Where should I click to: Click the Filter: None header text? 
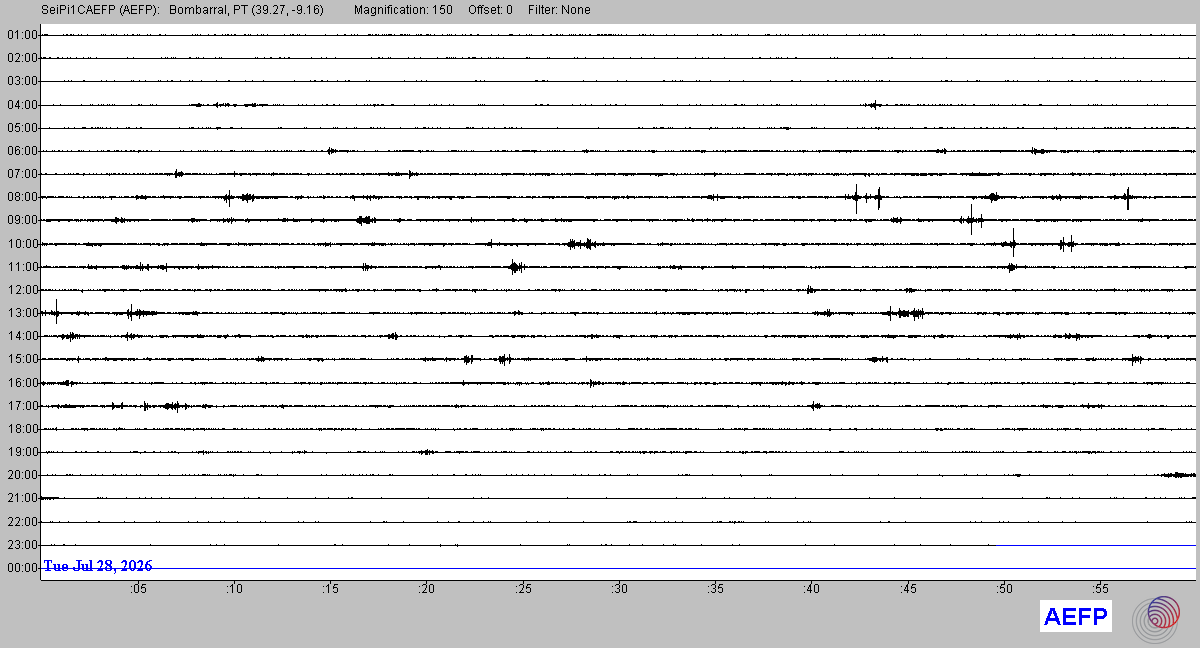coord(559,10)
